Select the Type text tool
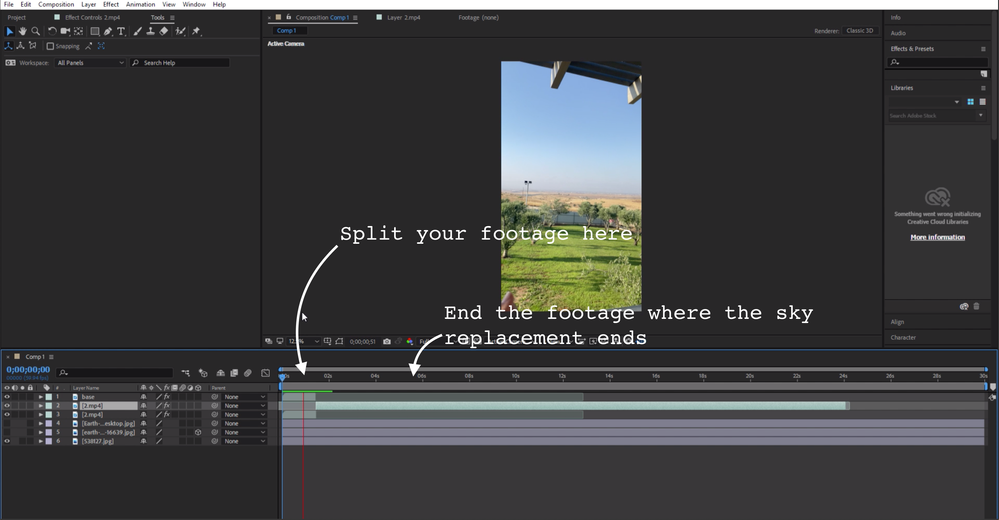The width and height of the screenshot is (999, 520). tap(121, 31)
